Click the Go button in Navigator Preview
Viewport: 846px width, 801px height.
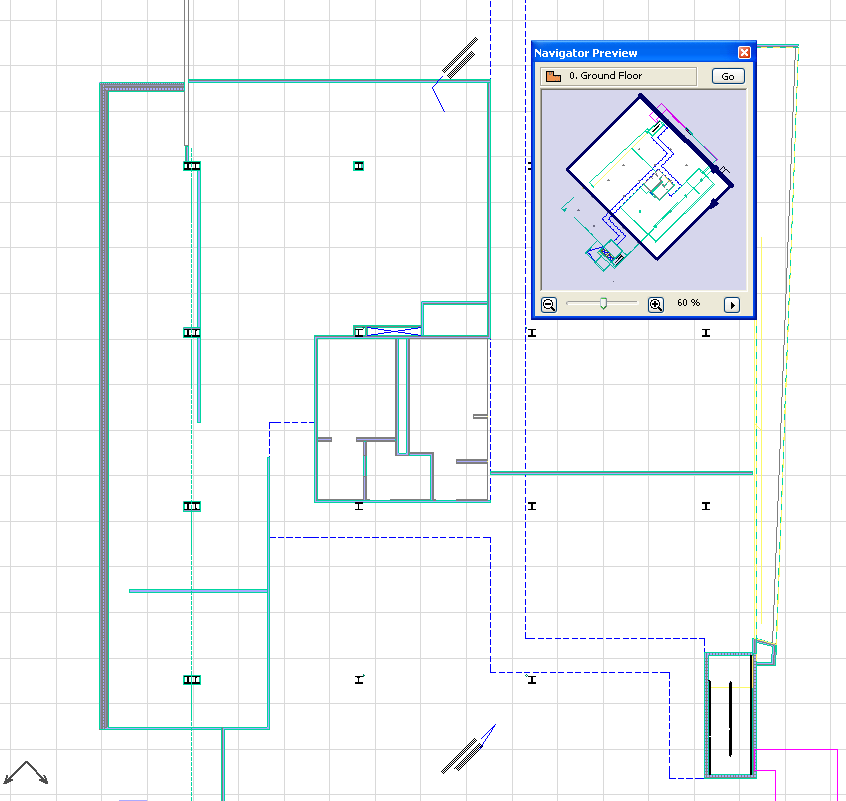[x=728, y=76]
